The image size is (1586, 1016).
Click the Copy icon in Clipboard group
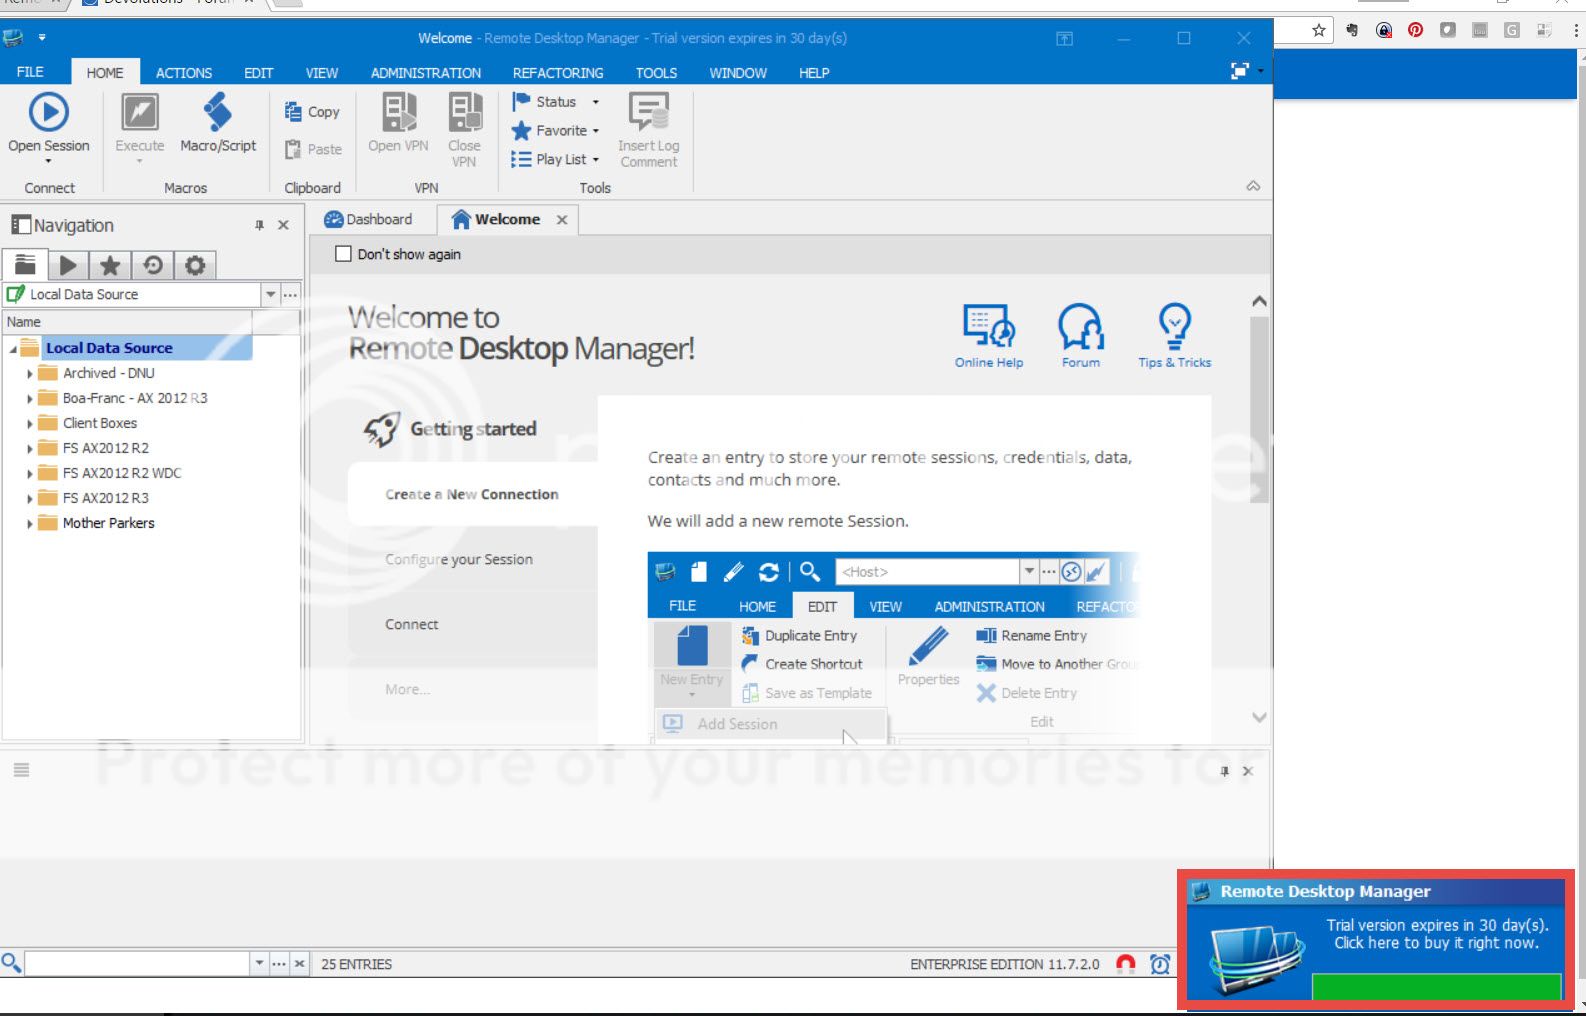pyautogui.click(x=293, y=112)
